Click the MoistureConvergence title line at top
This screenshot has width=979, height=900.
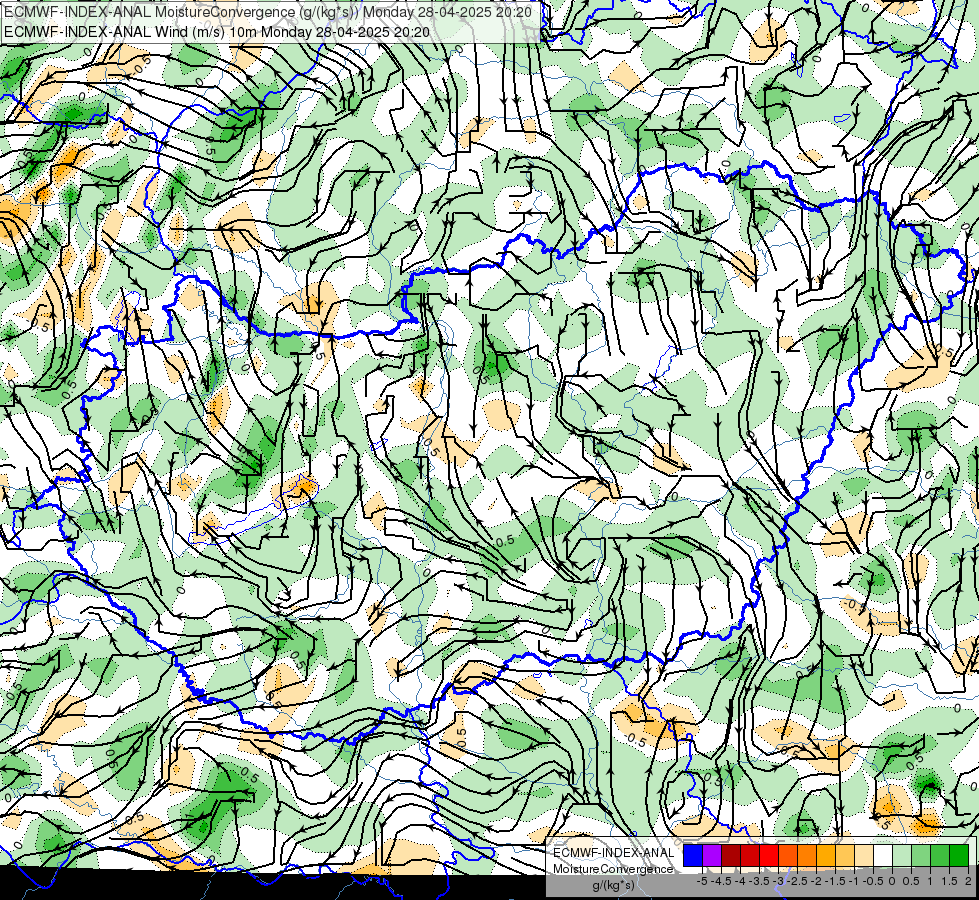[268, 12]
